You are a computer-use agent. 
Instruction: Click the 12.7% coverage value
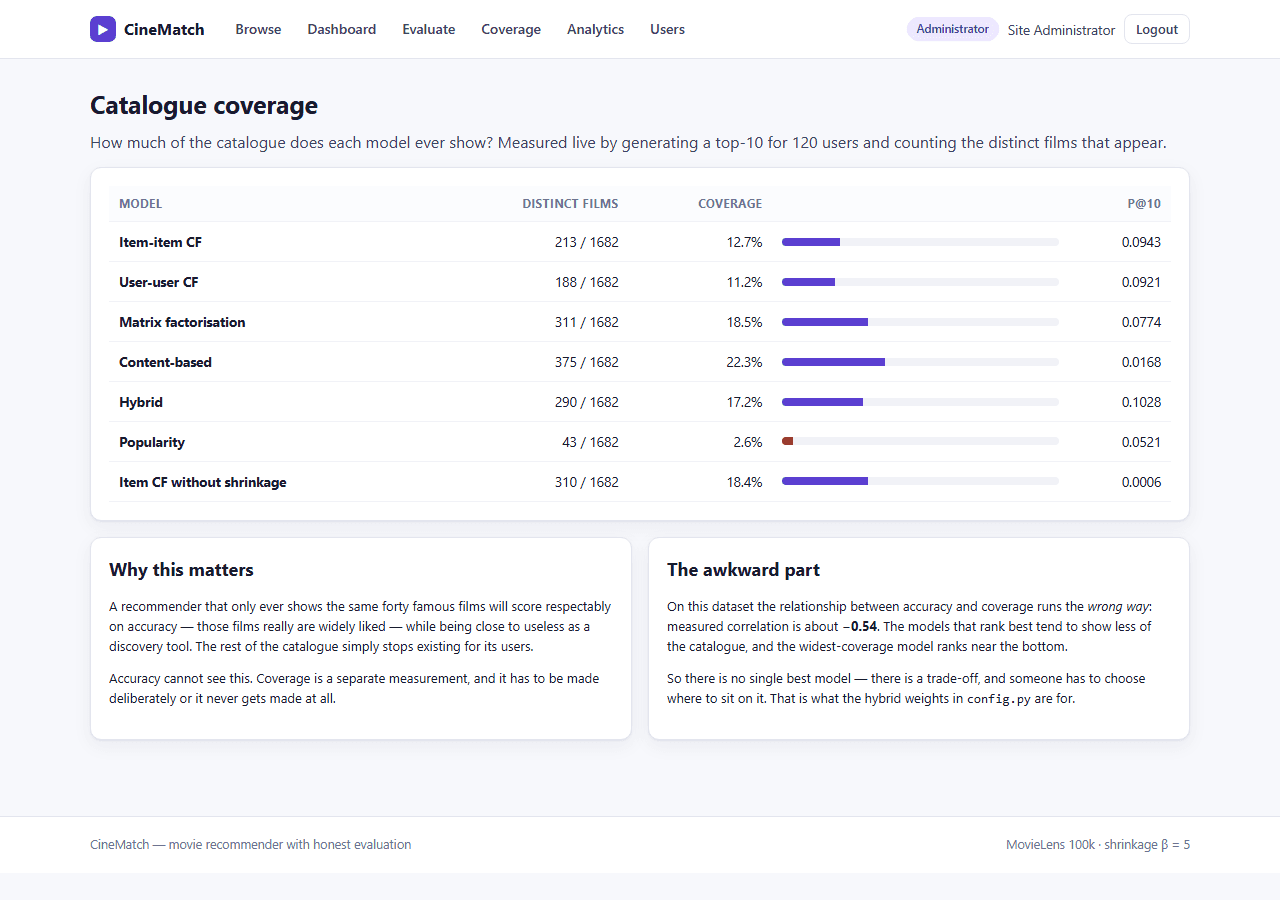[x=744, y=242]
